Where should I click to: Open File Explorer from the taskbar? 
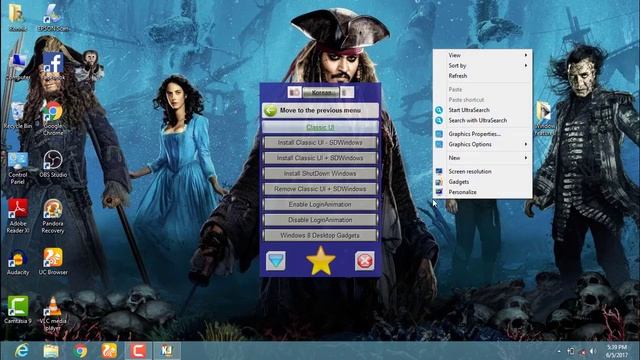click(x=51, y=351)
